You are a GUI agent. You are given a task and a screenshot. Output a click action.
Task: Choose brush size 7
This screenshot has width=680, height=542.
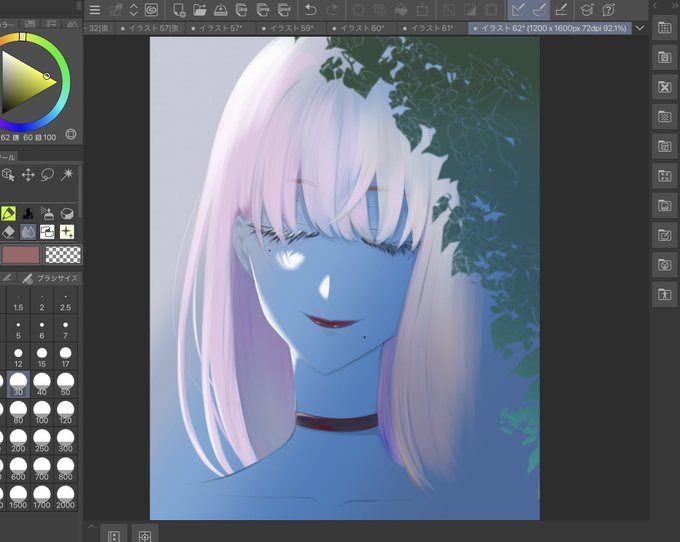point(65,329)
